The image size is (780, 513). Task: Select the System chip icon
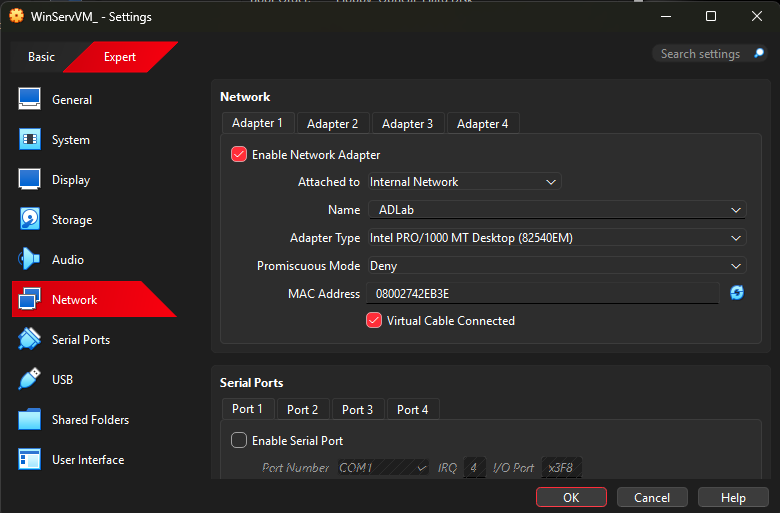tap(29, 139)
